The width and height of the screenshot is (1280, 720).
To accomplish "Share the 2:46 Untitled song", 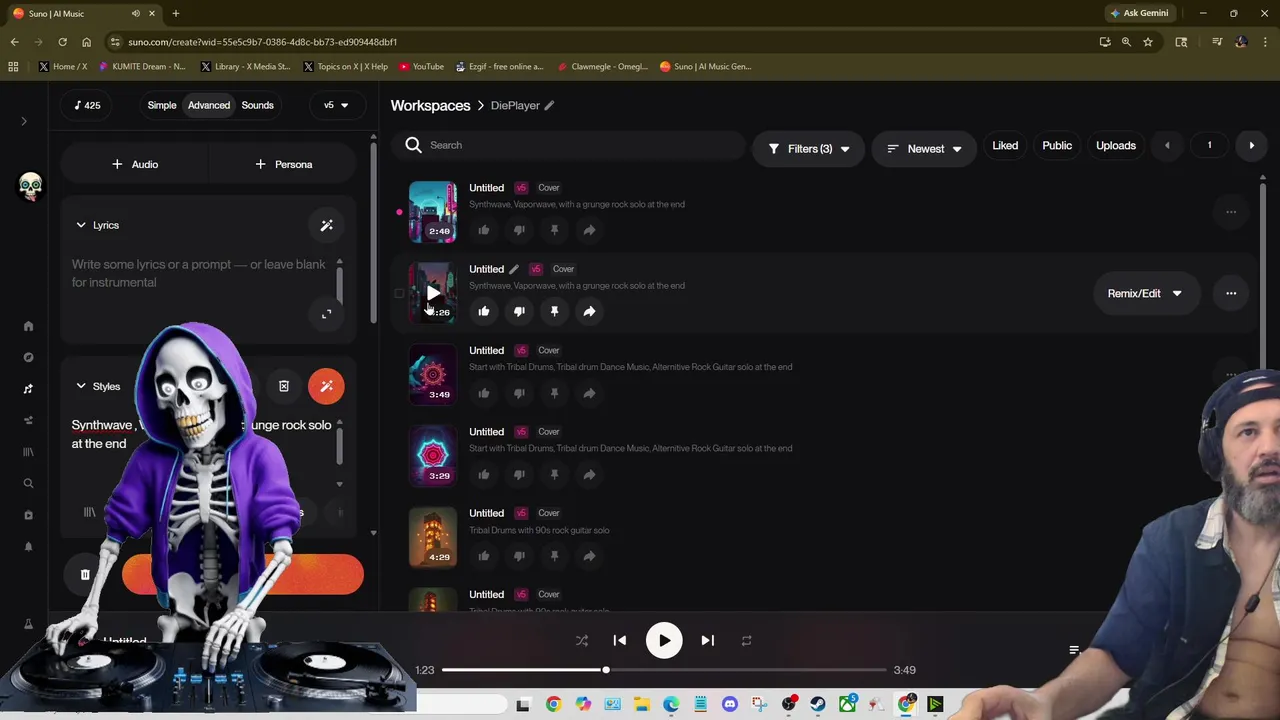I will (x=589, y=230).
